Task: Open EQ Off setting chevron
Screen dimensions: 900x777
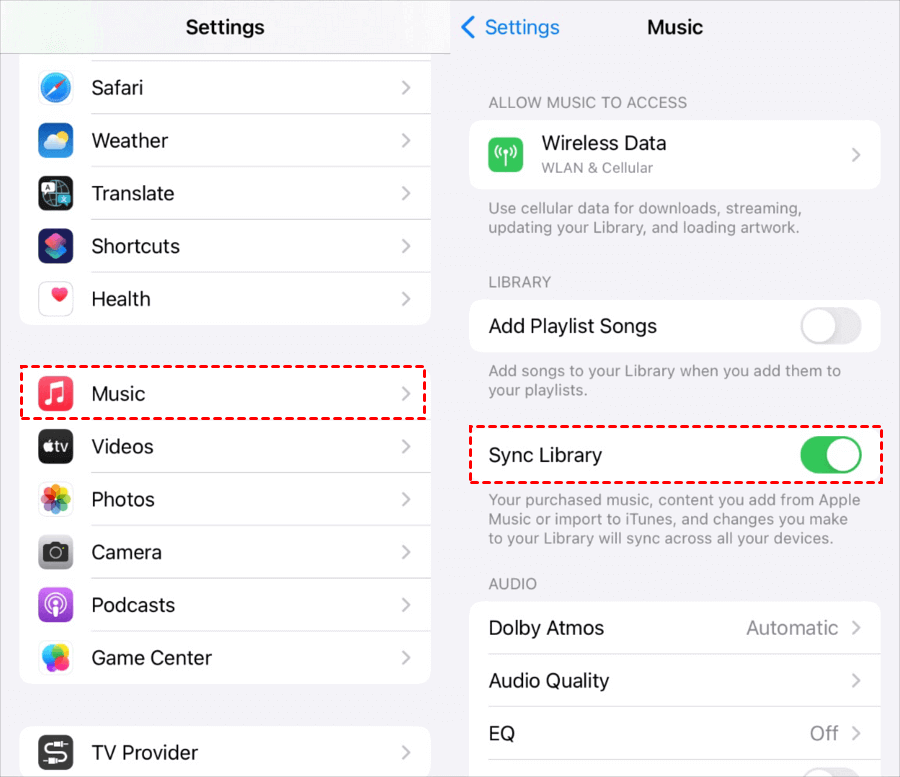Action: (856, 733)
